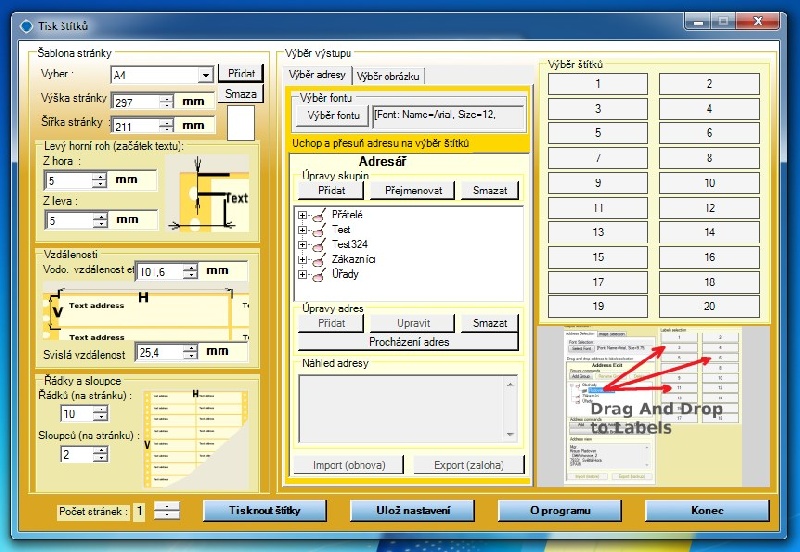Select label slot 8

pyautogui.click(x=709, y=158)
